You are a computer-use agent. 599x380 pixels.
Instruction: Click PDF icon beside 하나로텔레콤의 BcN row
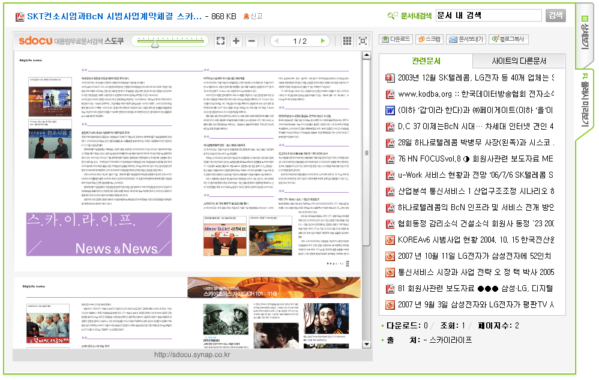point(390,208)
